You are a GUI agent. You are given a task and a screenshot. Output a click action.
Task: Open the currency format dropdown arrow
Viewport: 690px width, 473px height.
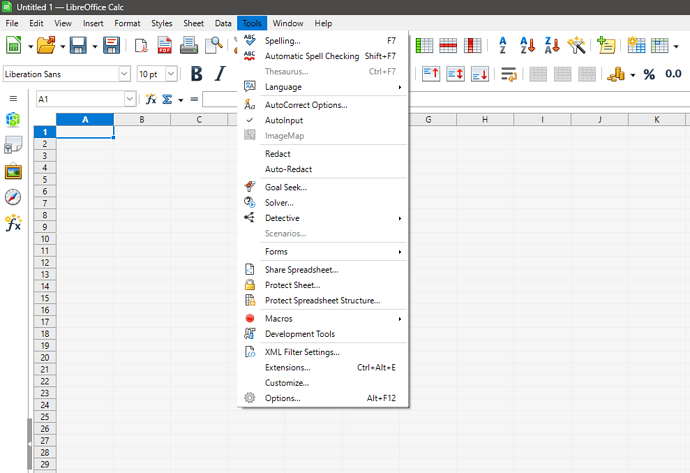[633, 75]
